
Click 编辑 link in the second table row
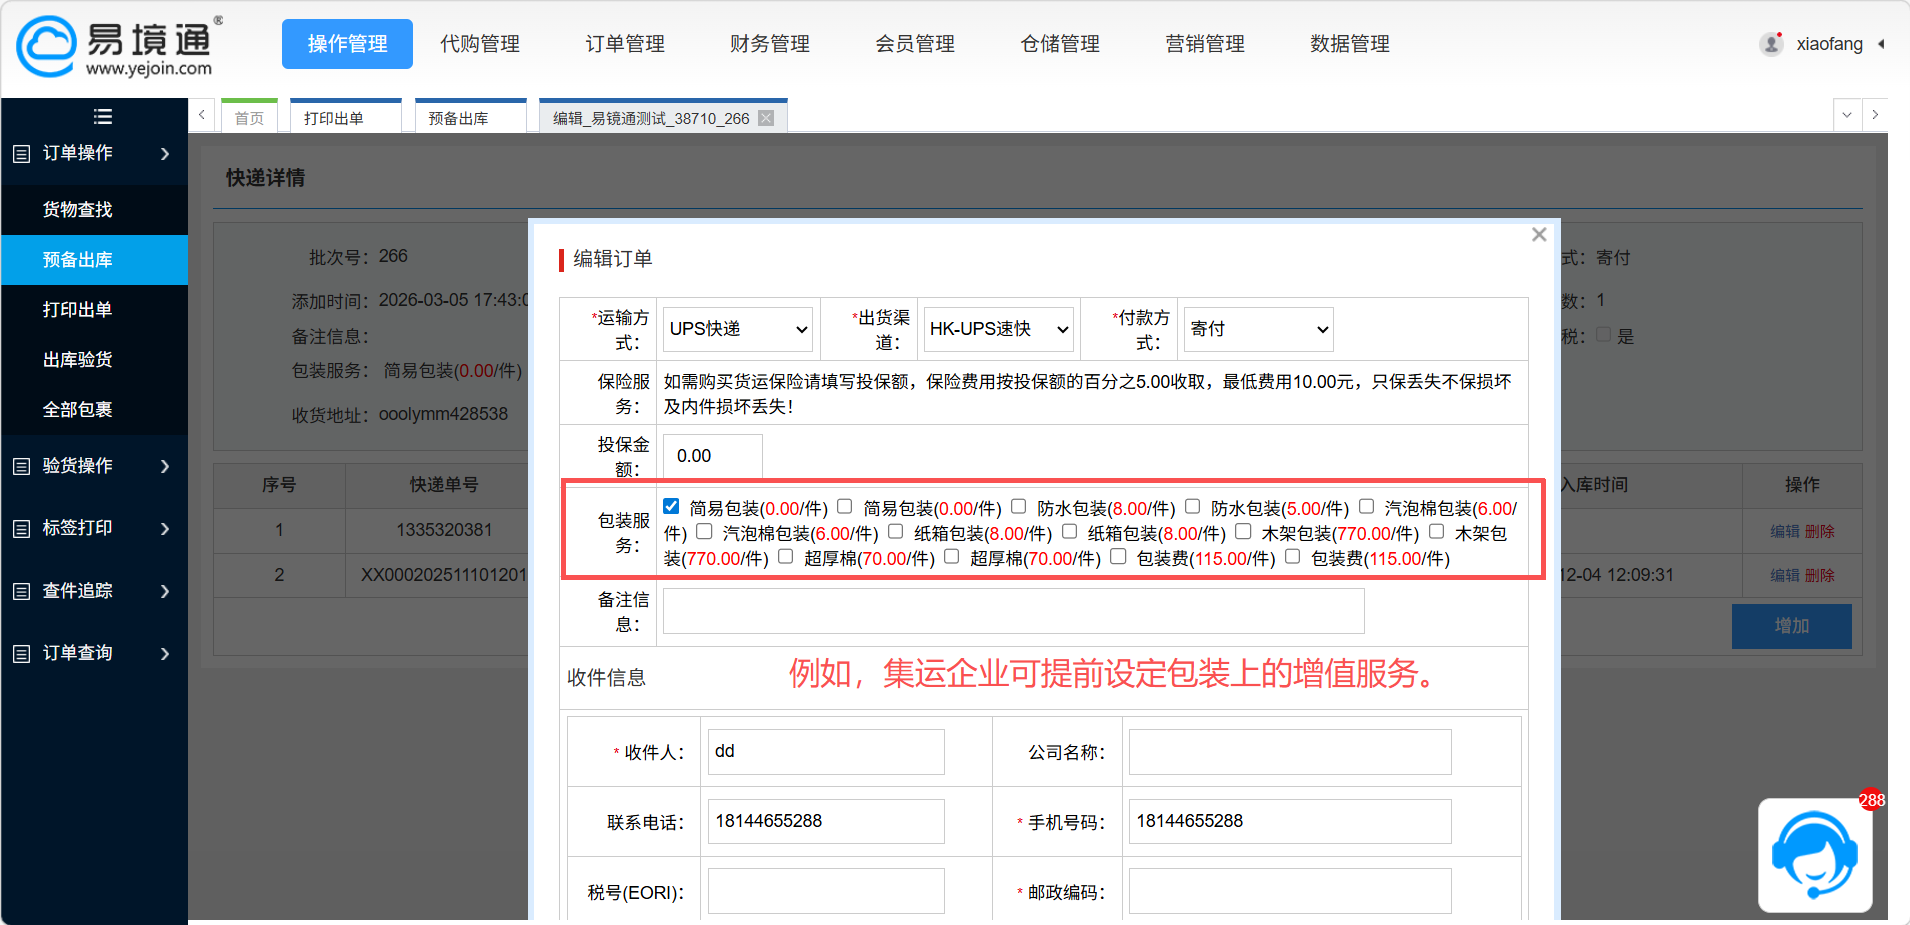point(1784,575)
